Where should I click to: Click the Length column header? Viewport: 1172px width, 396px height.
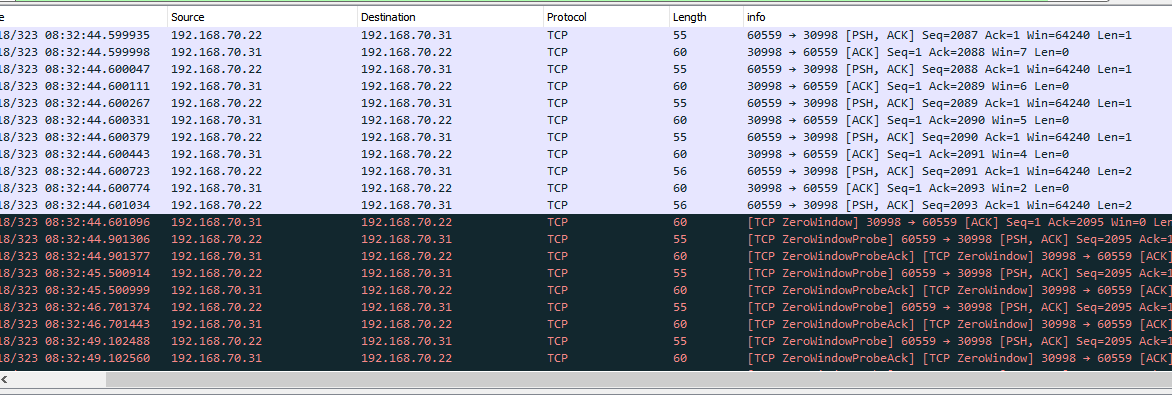point(706,17)
